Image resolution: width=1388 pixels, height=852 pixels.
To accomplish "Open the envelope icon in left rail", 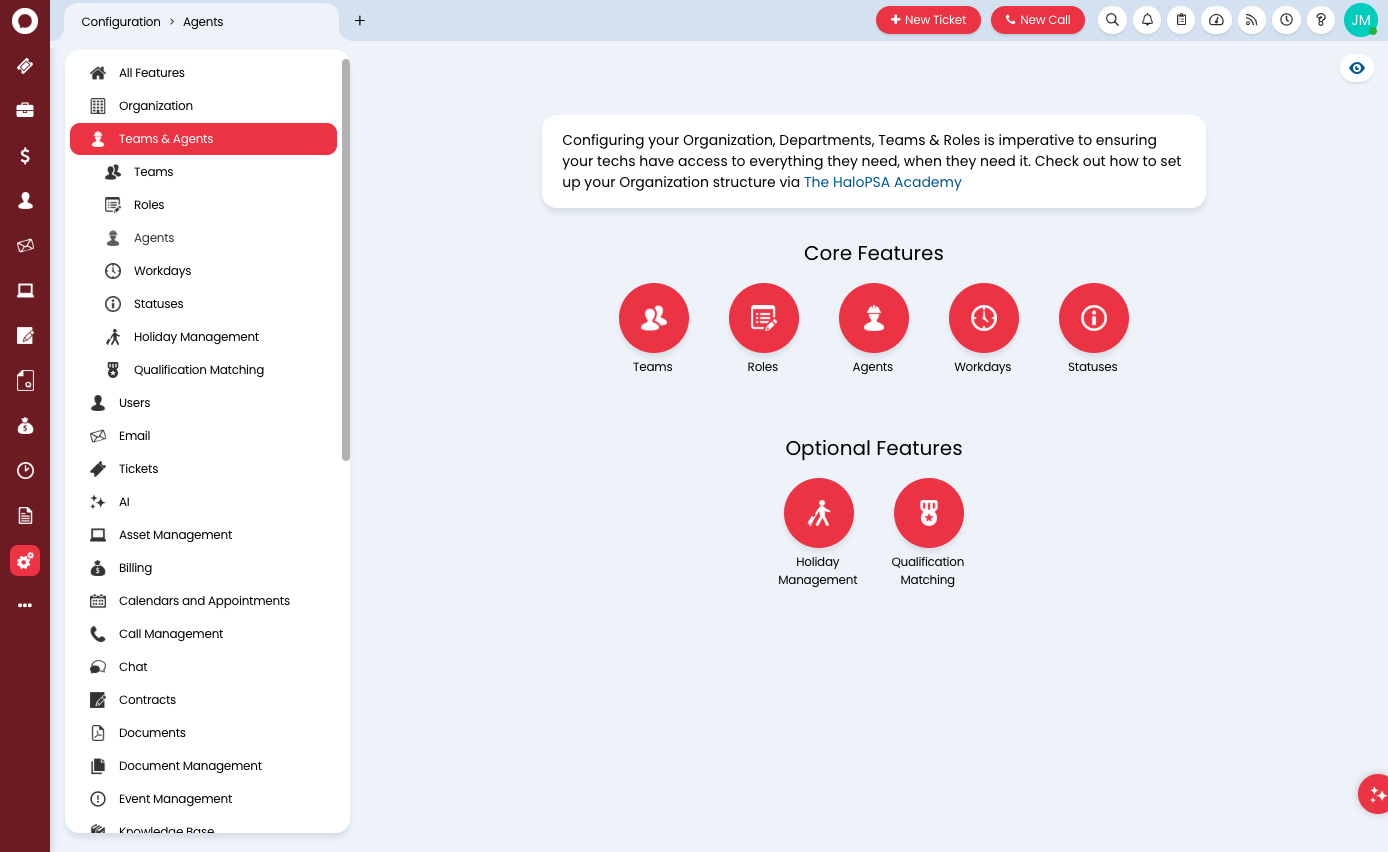I will point(25,246).
